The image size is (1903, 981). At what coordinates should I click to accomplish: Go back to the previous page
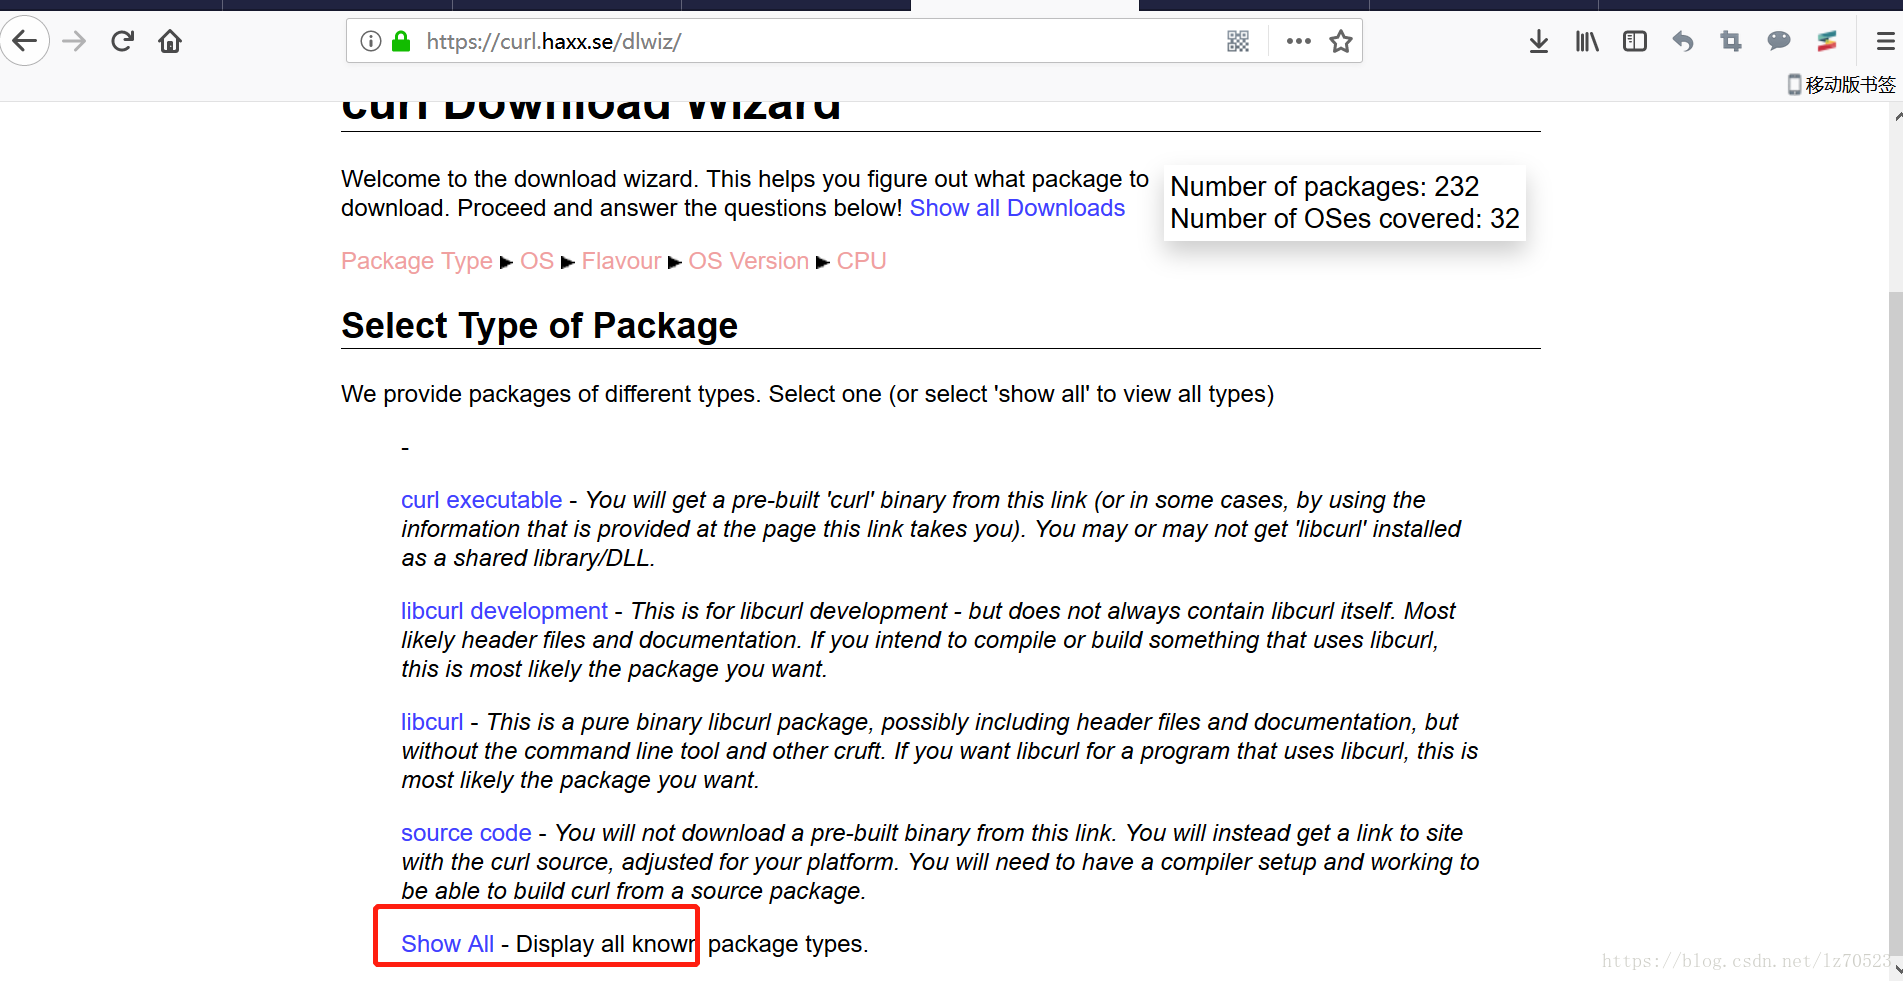(x=25, y=41)
